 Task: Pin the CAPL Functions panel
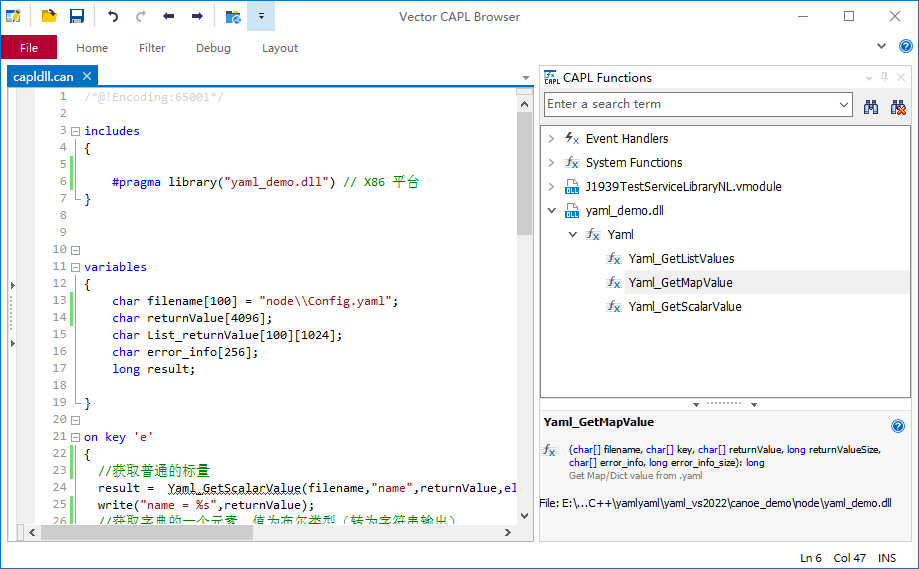tap(884, 77)
